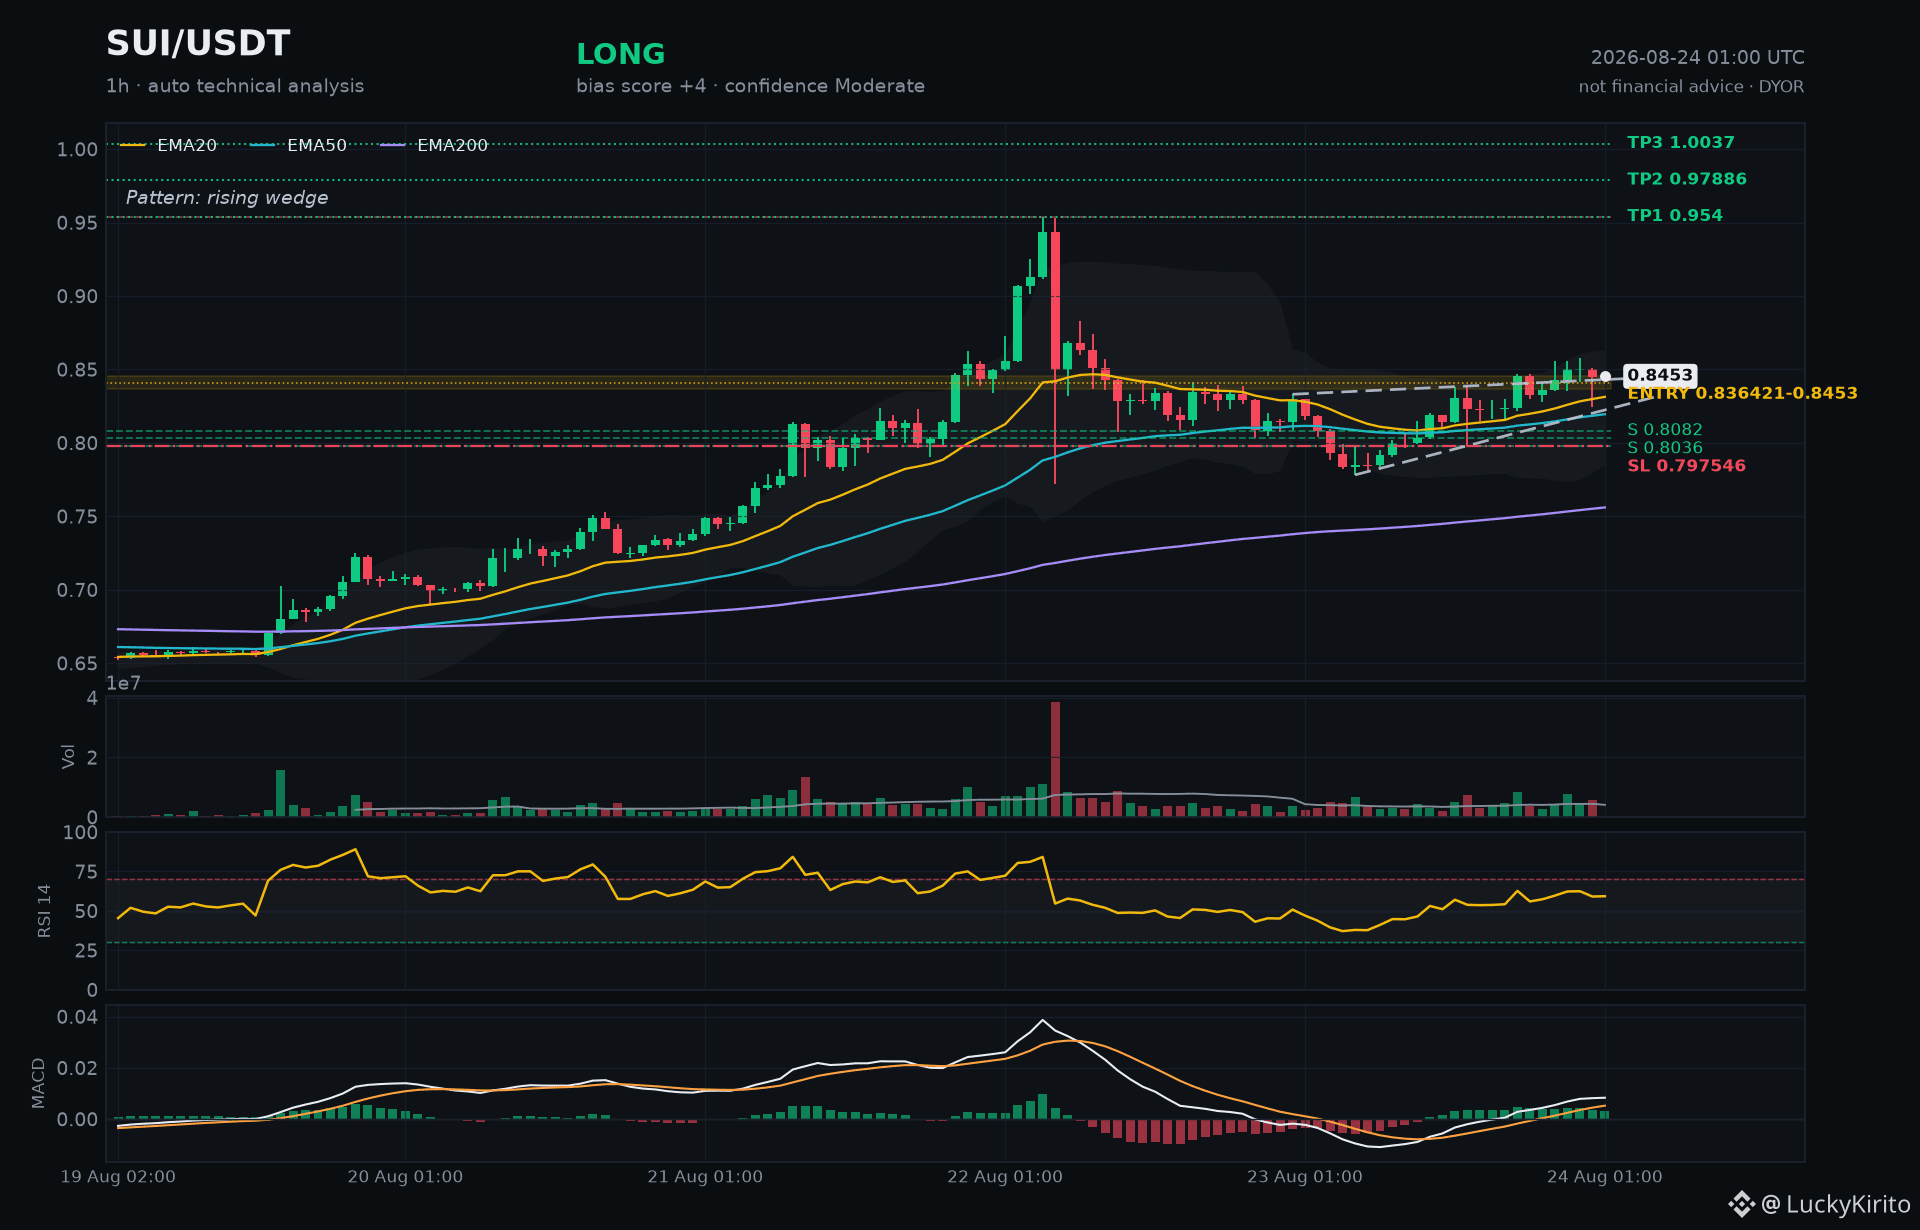
Task: Click the 0.04 tick on the MACD axis
Action: click(77, 1018)
